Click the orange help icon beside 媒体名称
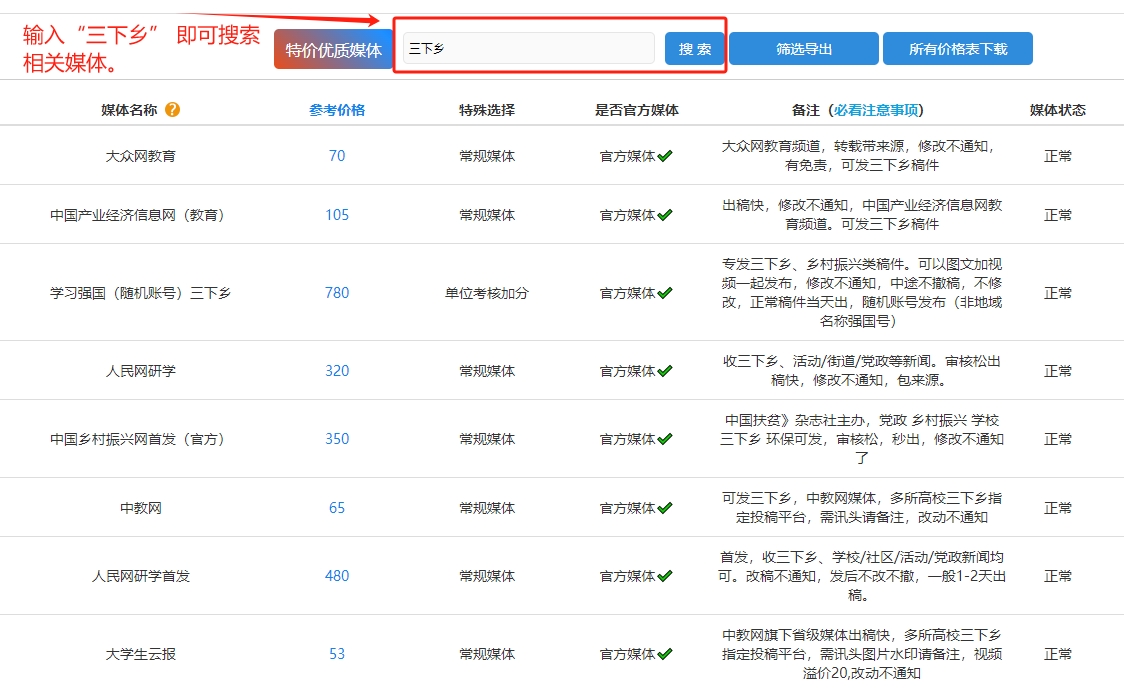 click(172, 110)
